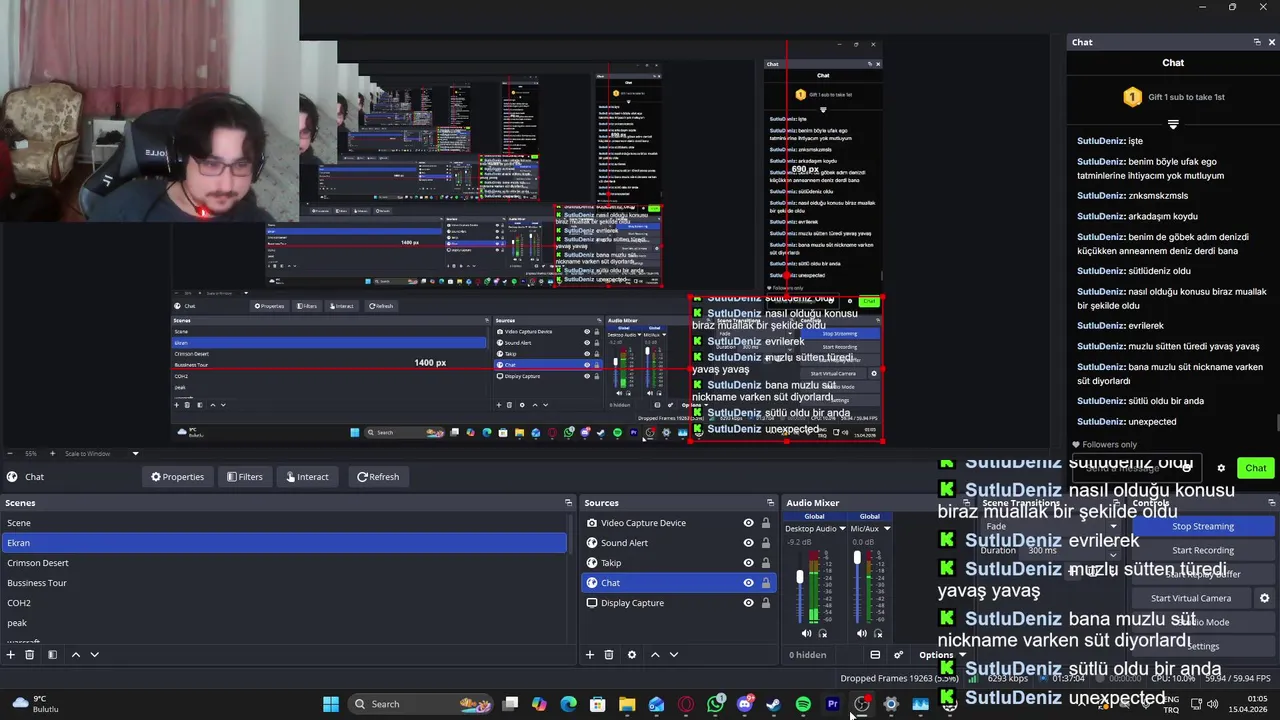Screen dimensions: 1280x720
Task: Select the Video Capture Device source
Action: (x=678, y=523)
